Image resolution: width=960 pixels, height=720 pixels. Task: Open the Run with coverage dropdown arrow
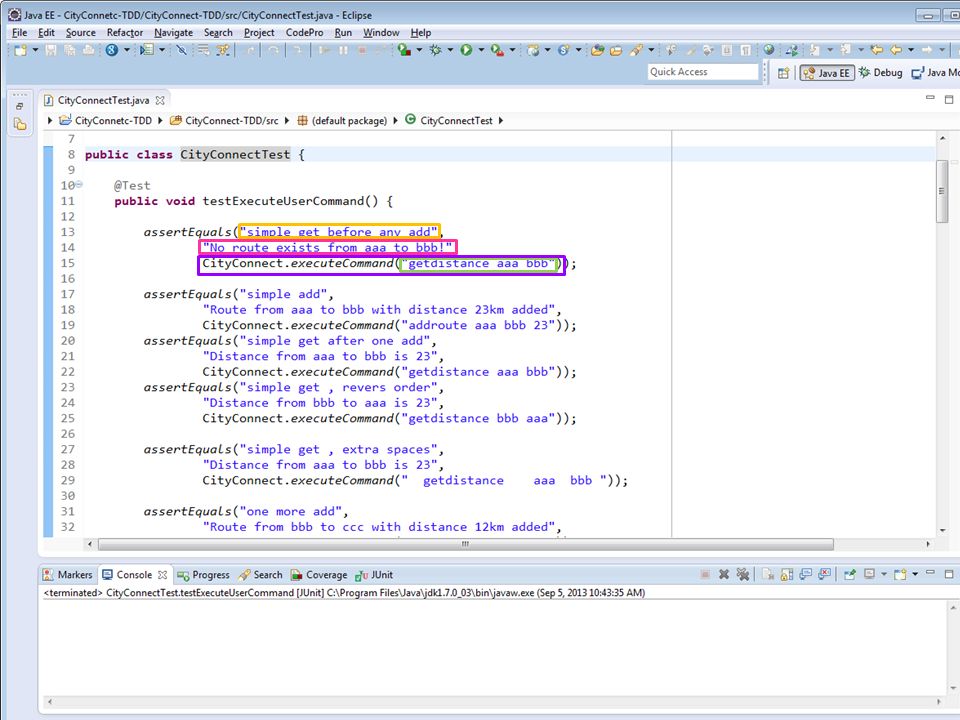pyautogui.click(x=419, y=50)
